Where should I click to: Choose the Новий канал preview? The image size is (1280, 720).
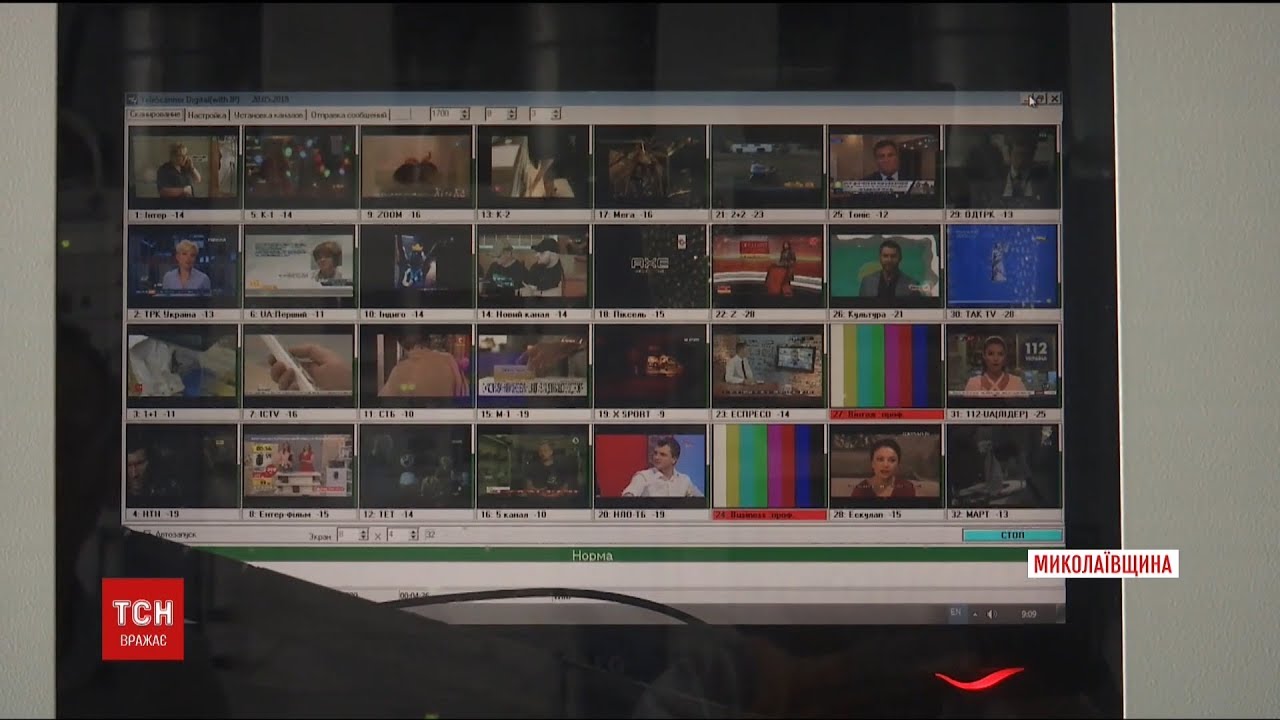533,266
